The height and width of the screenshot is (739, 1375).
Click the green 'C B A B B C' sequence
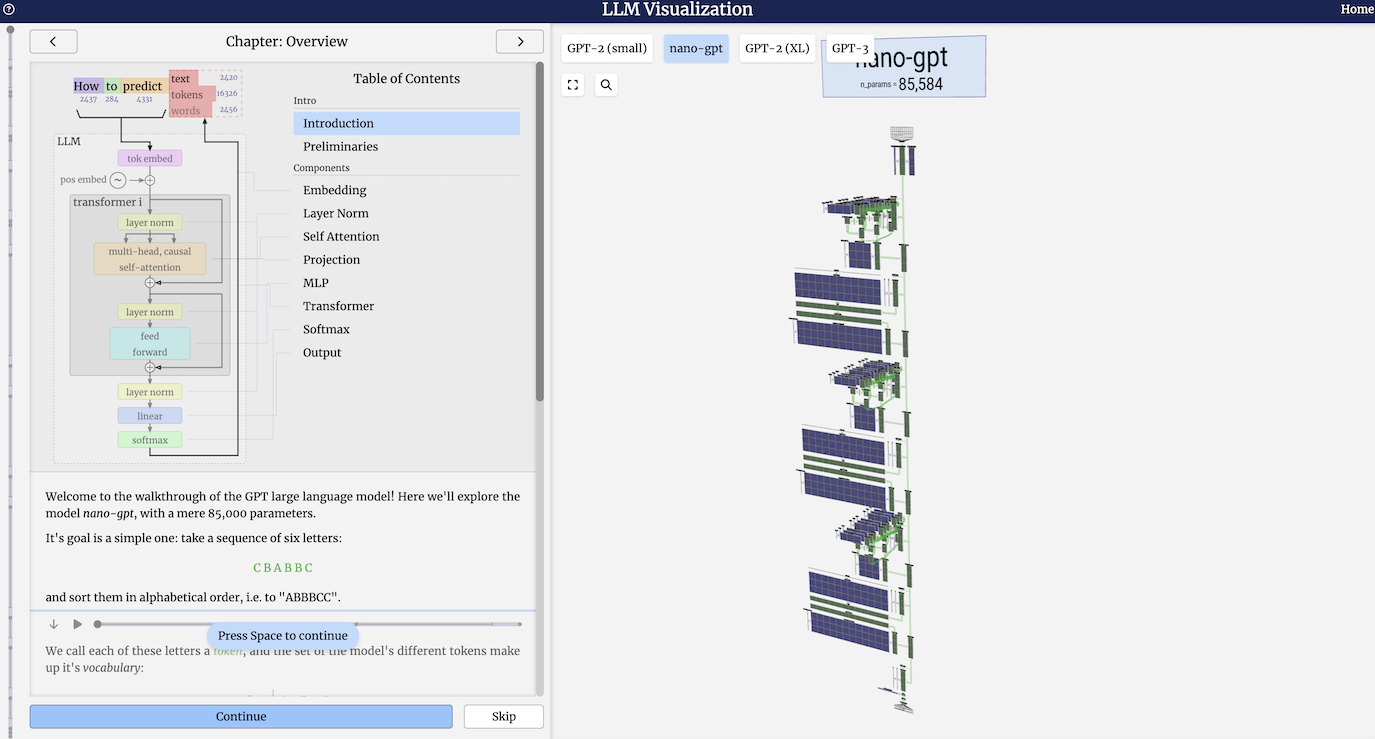[283, 567]
